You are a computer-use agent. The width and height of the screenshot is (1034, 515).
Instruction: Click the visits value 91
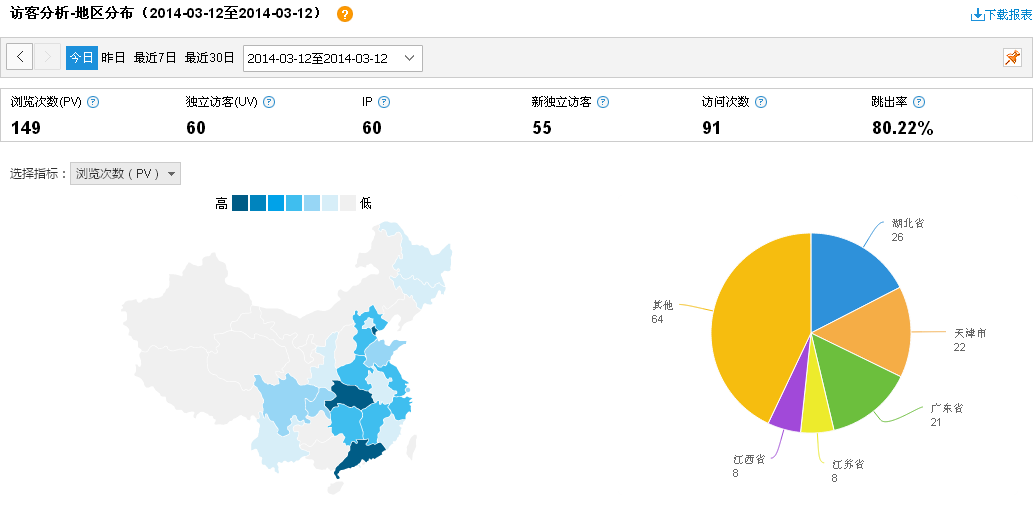click(x=712, y=128)
